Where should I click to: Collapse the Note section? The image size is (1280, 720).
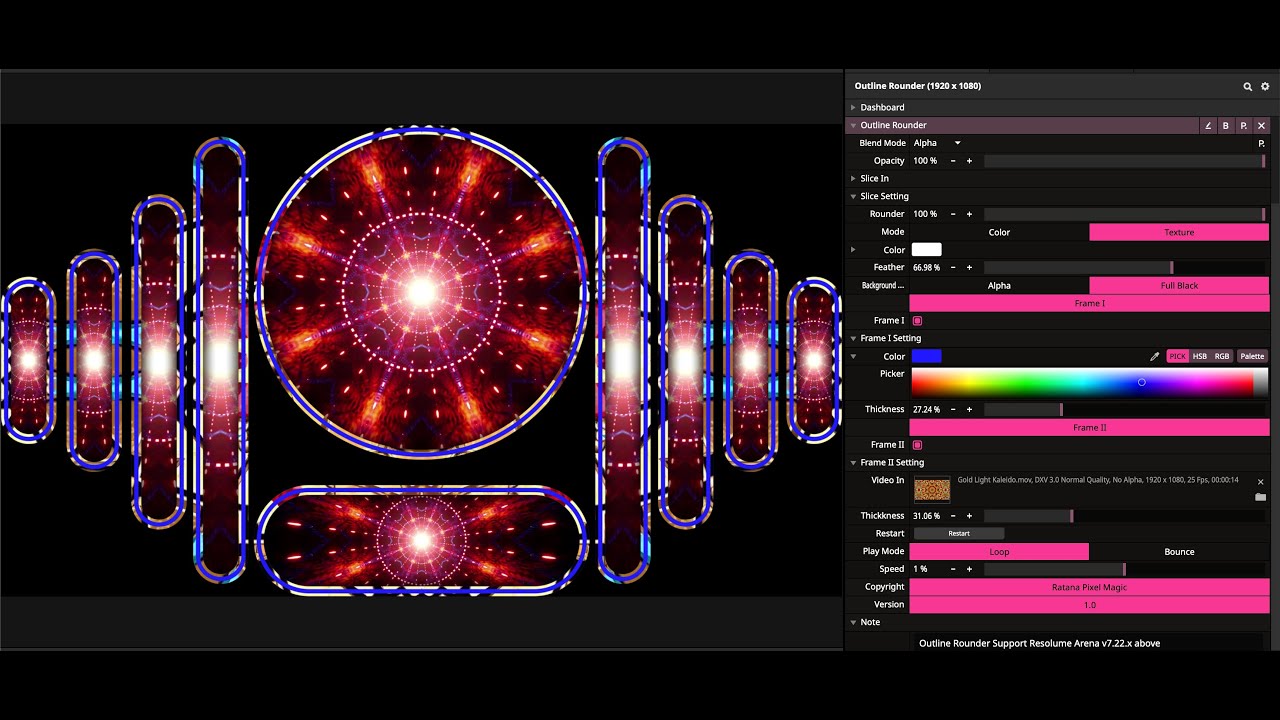pyautogui.click(x=853, y=622)
